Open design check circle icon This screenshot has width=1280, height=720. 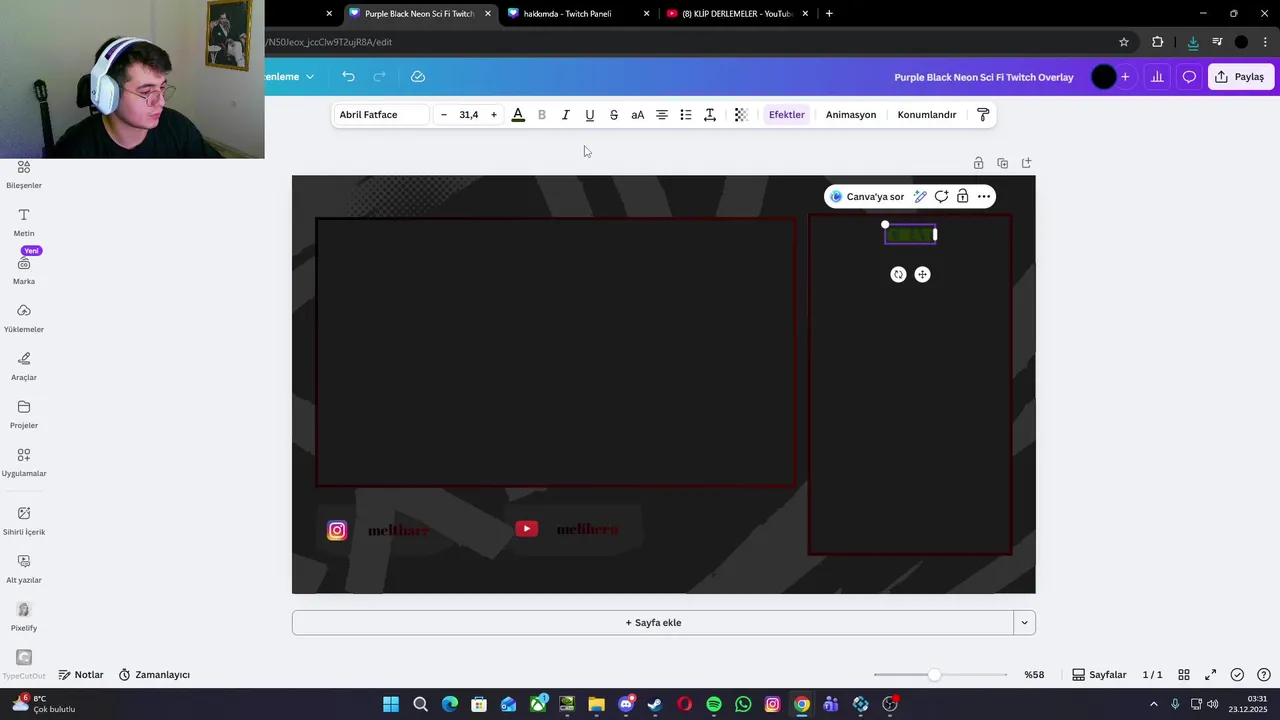tap(1237, 675)
